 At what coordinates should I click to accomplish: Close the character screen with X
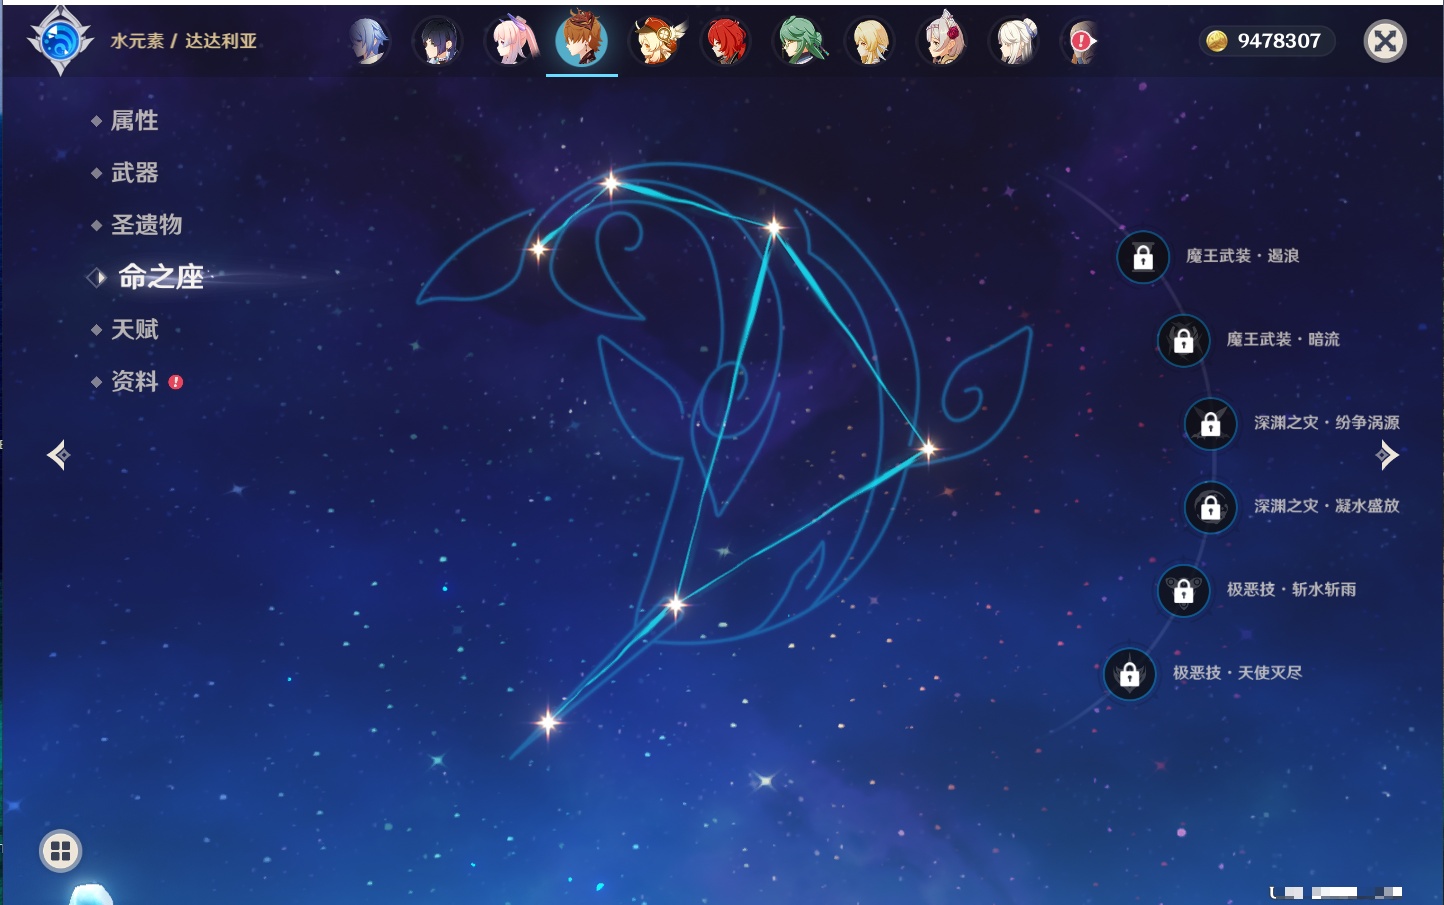pyautogui.click(x=1385, y=41)
